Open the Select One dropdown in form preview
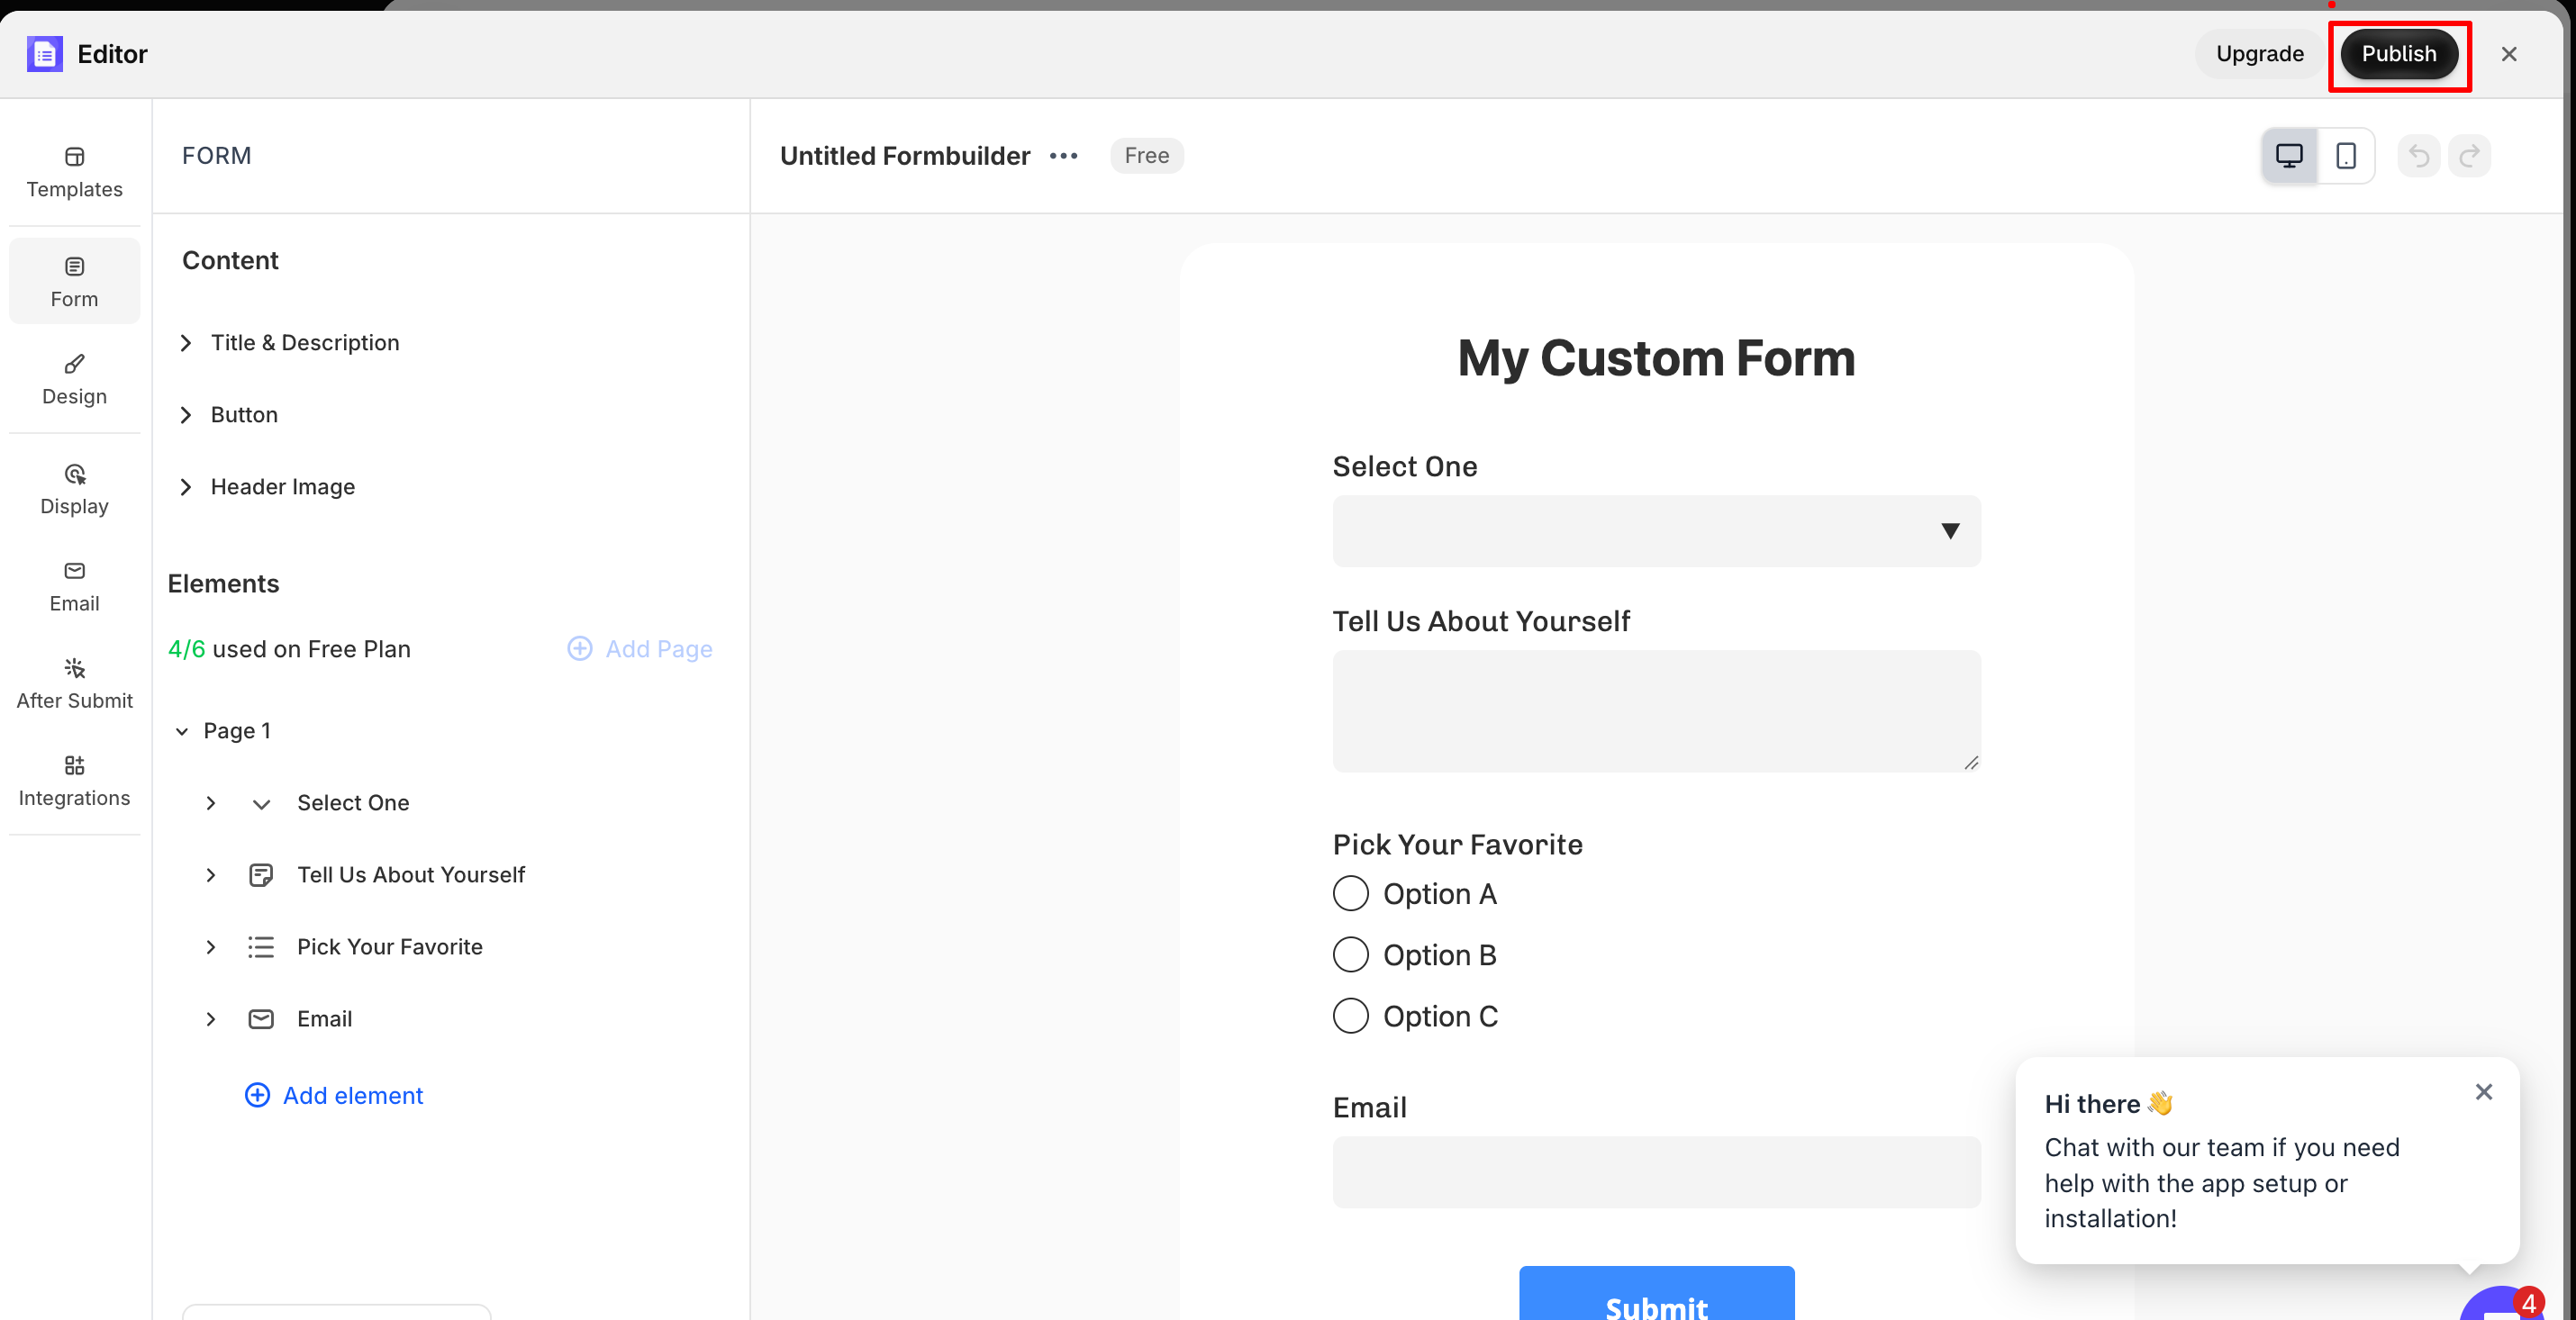 point(1656,531)
